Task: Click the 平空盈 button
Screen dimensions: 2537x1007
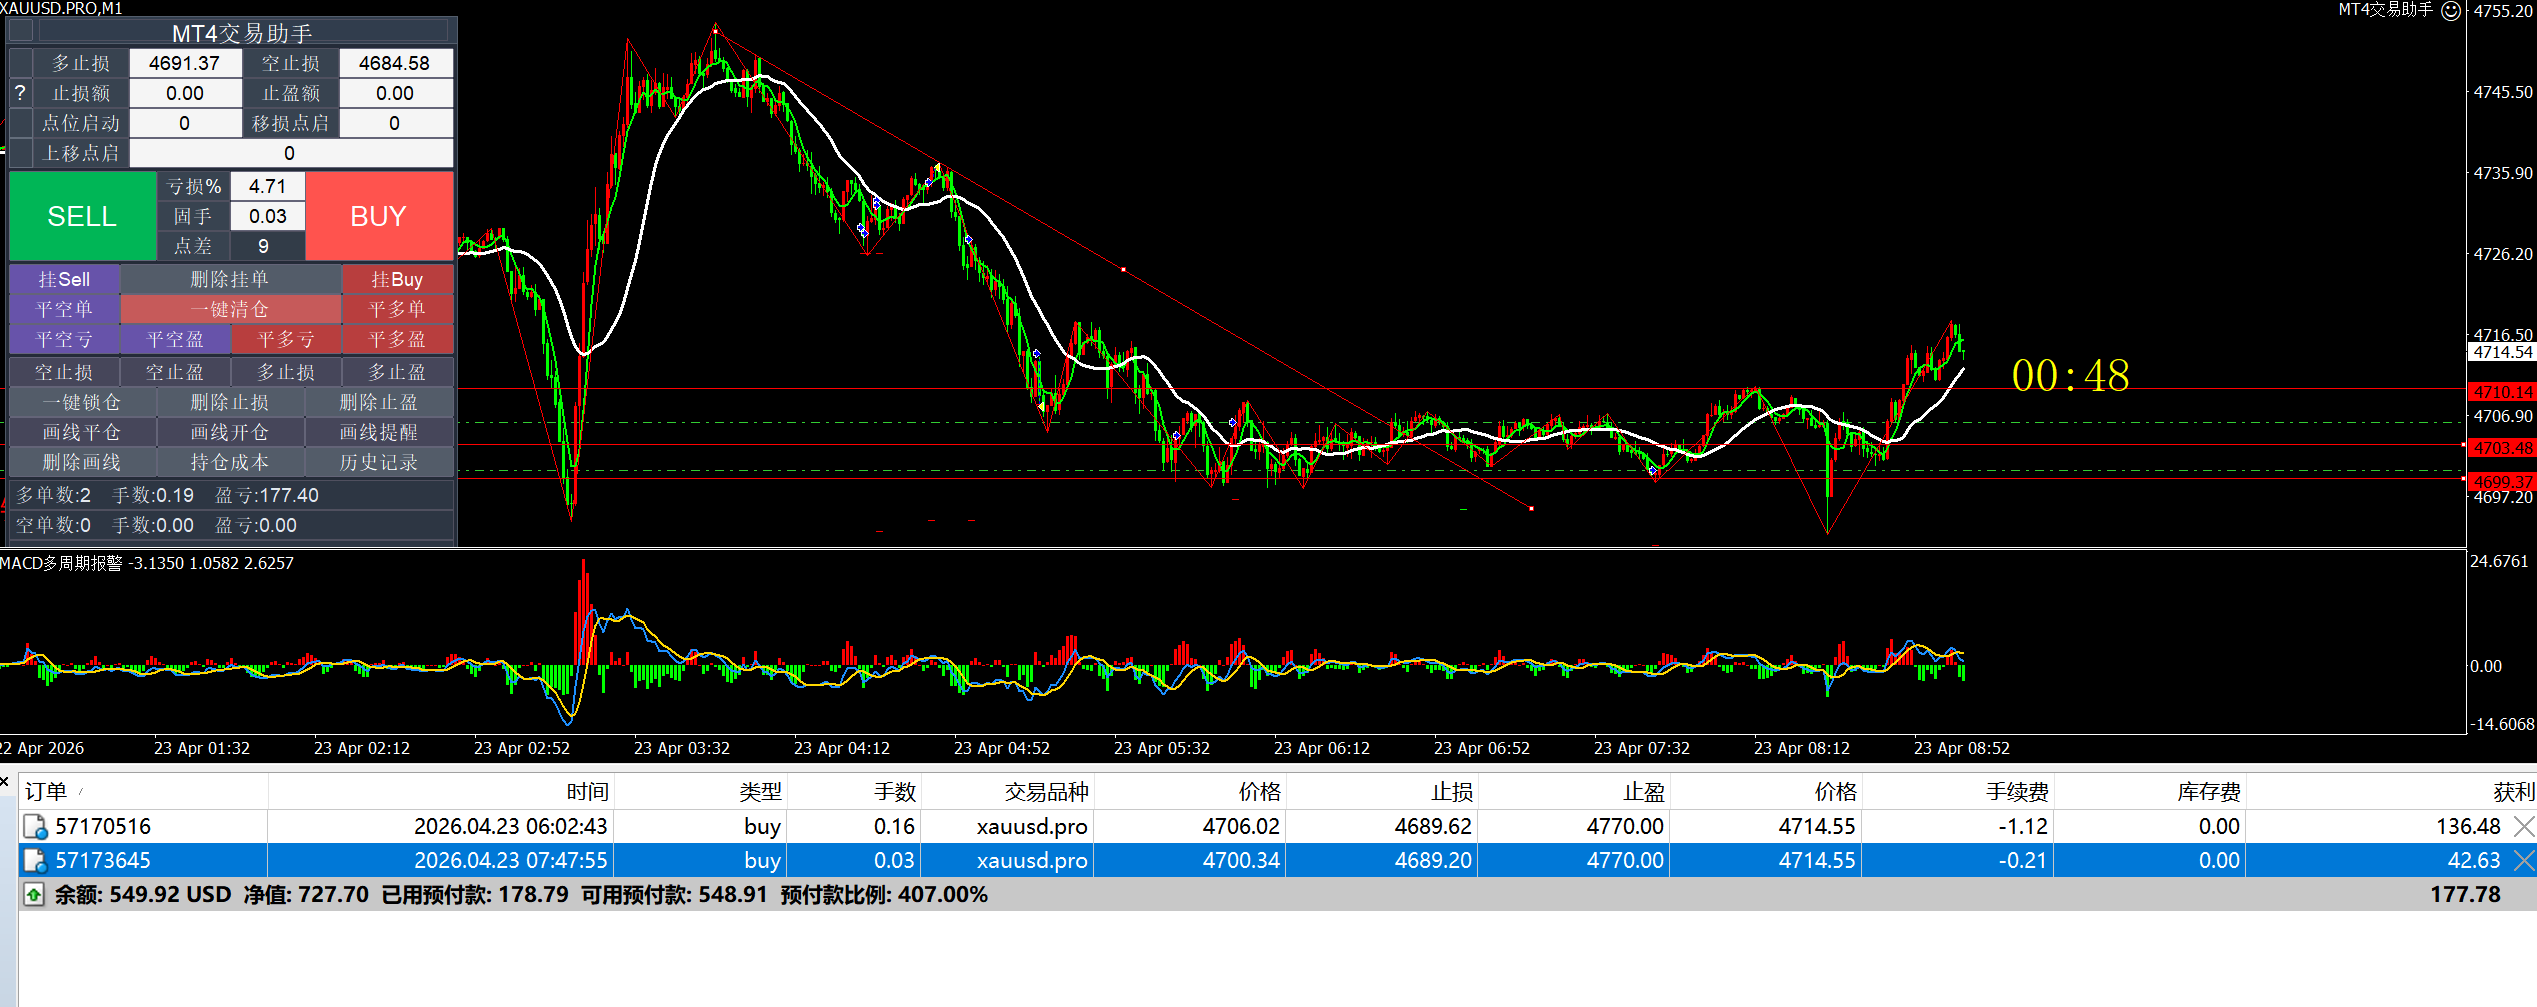Action: [x=176, y=340]
